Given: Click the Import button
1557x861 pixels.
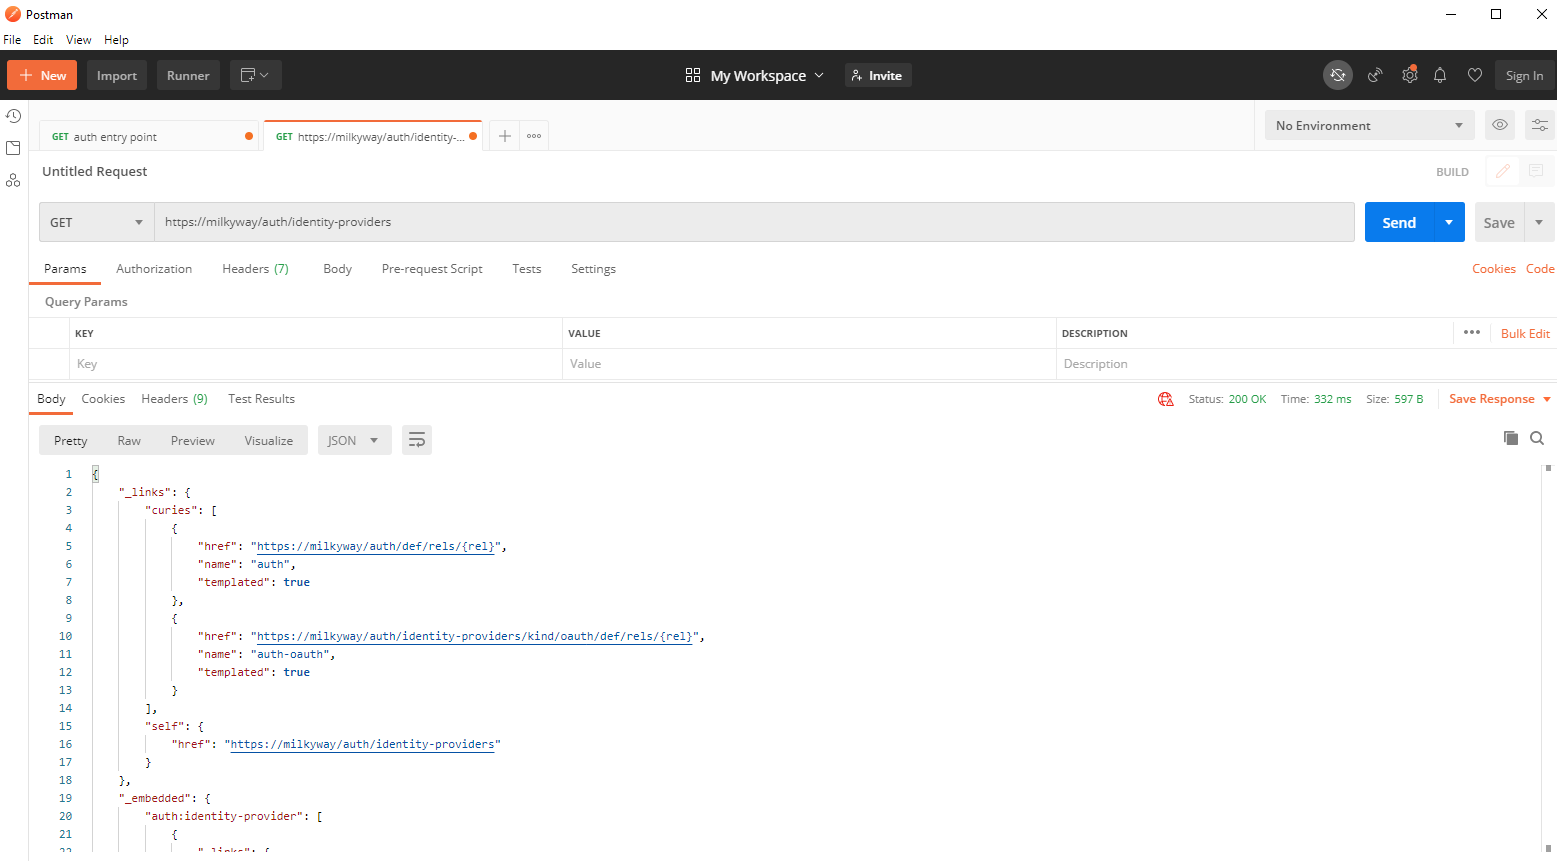Looking at the screenshot, I should click(x=117, y=75).
